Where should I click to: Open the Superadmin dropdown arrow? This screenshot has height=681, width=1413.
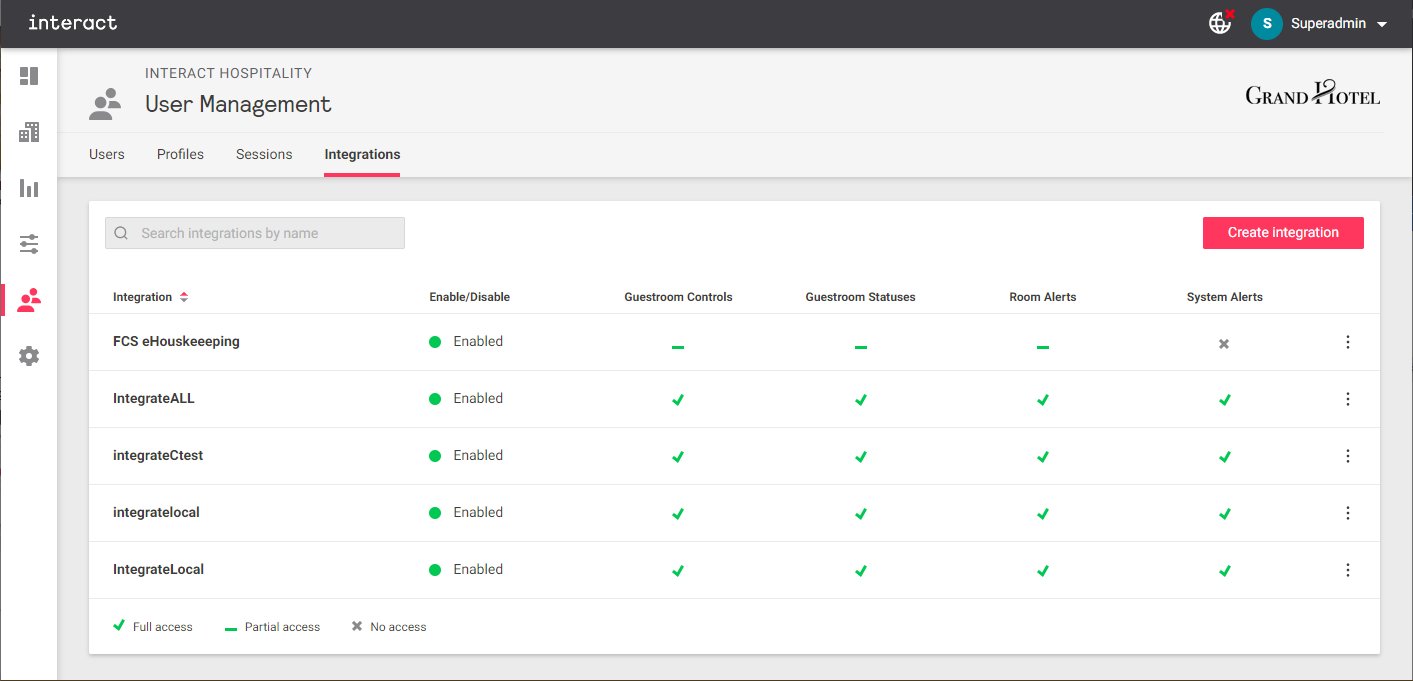pyautogui.click(x=1382, y=24)
